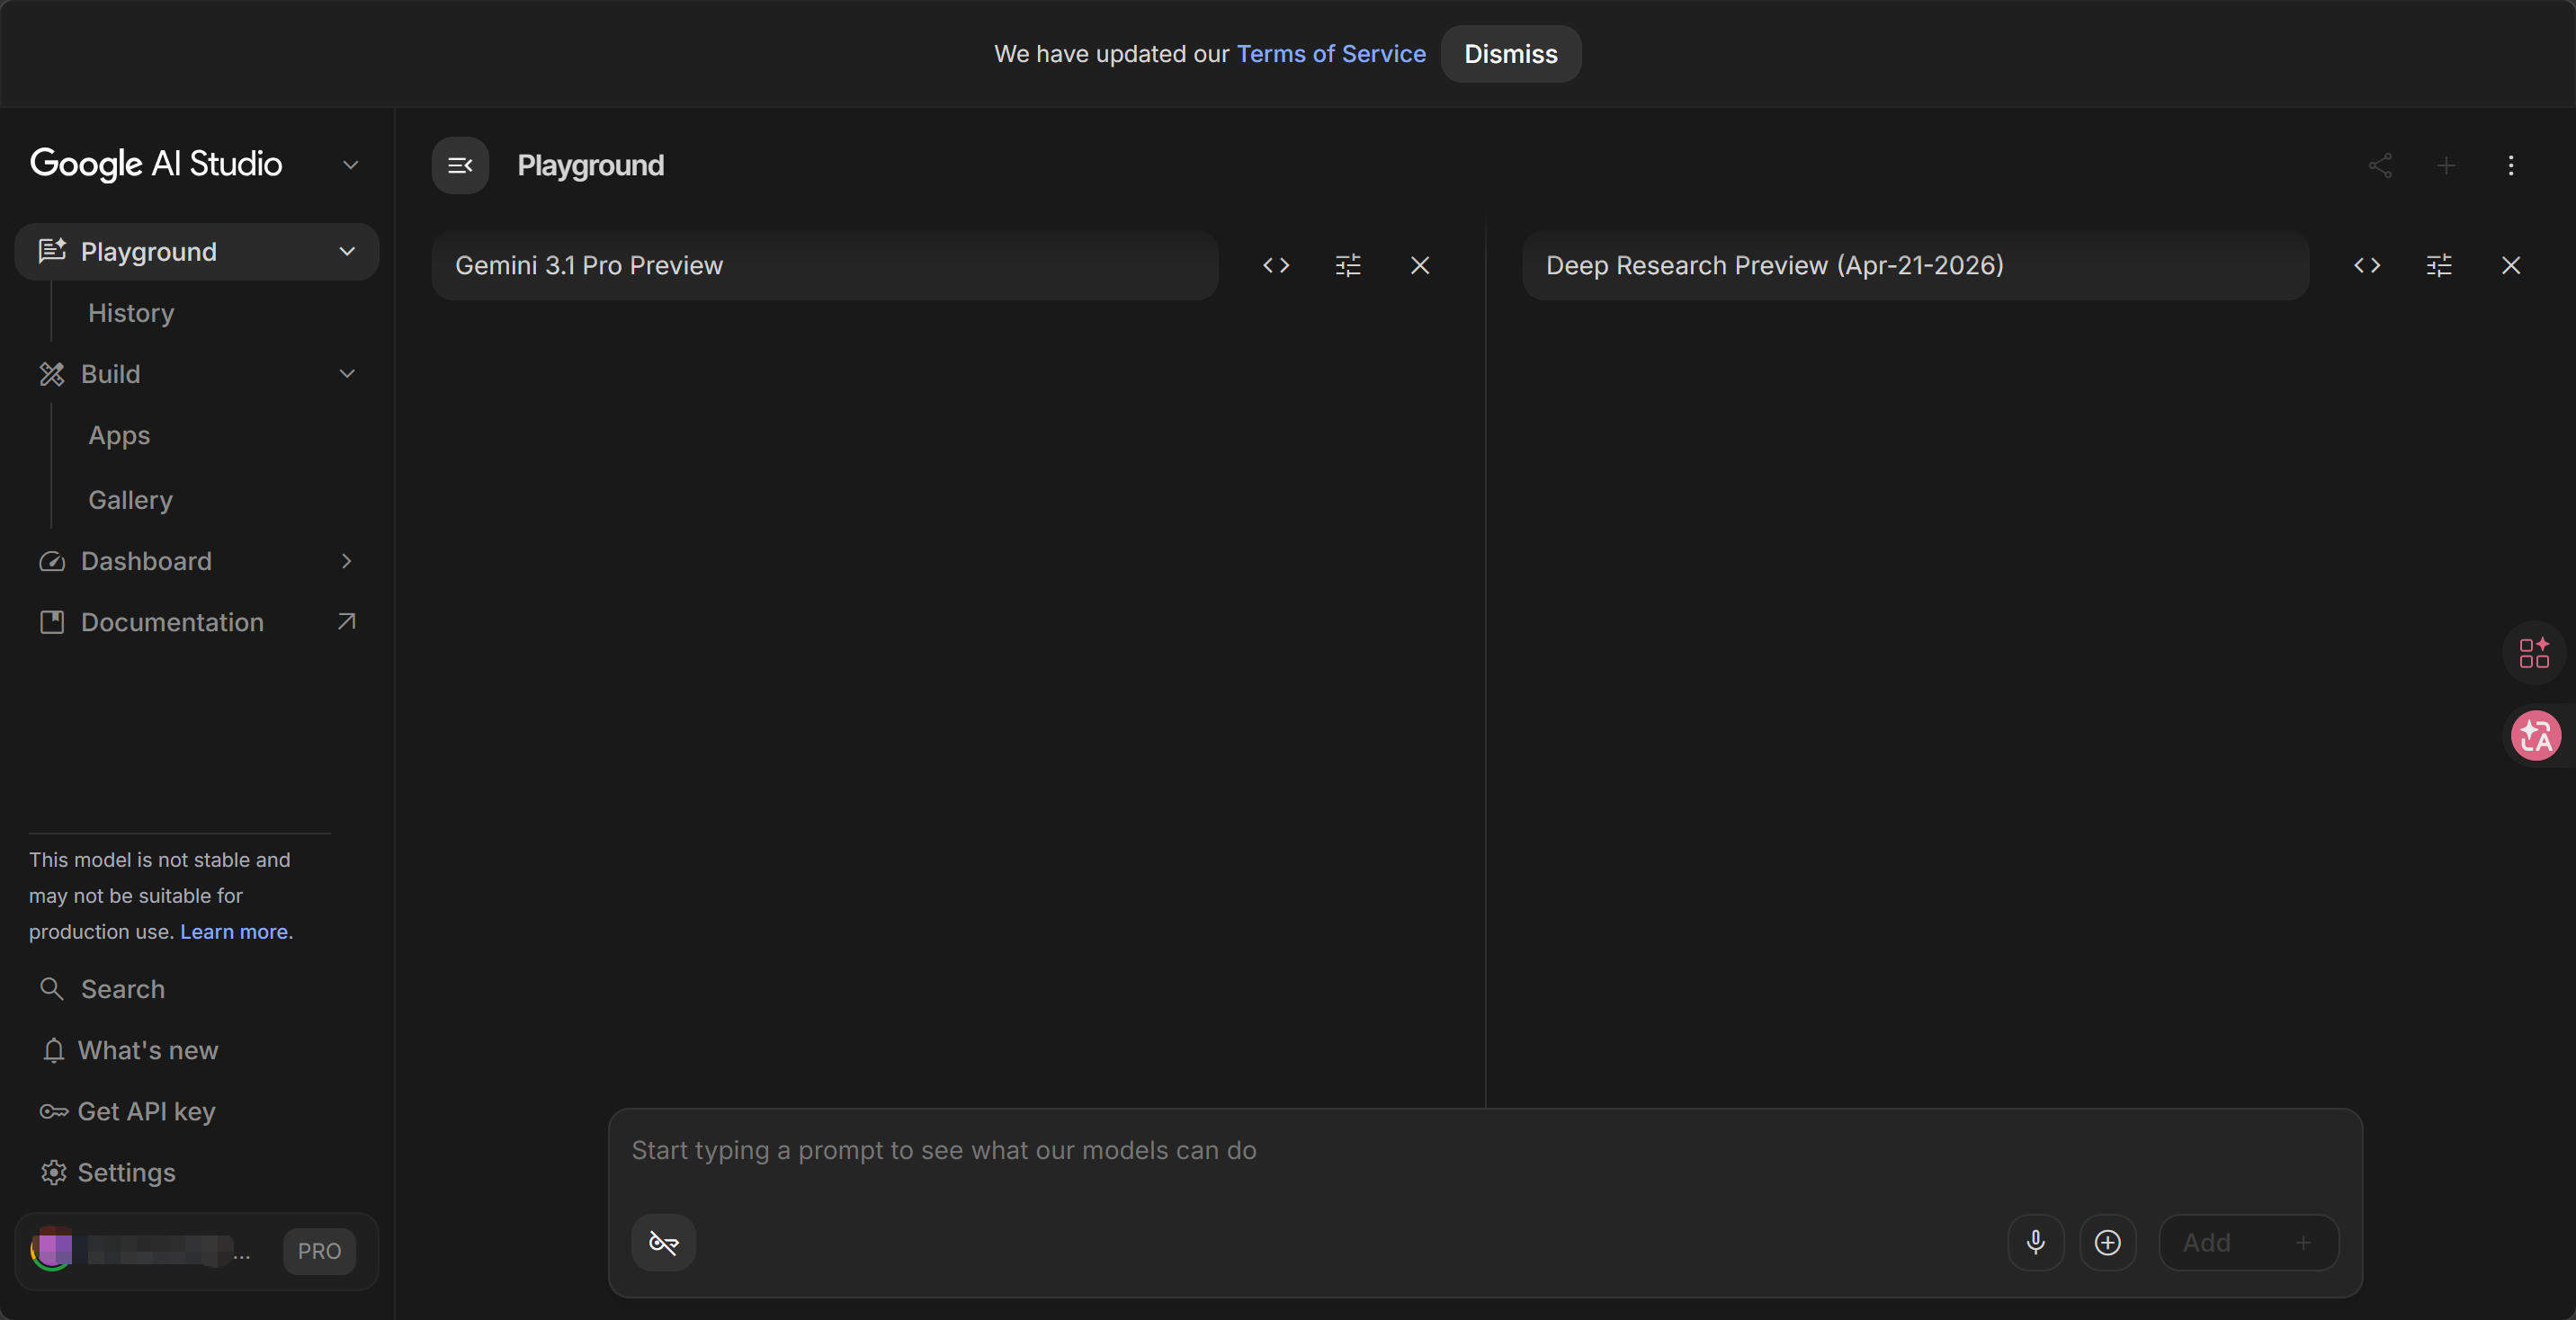
Task: Open What's new notifications
Action: coord(128,1050)
